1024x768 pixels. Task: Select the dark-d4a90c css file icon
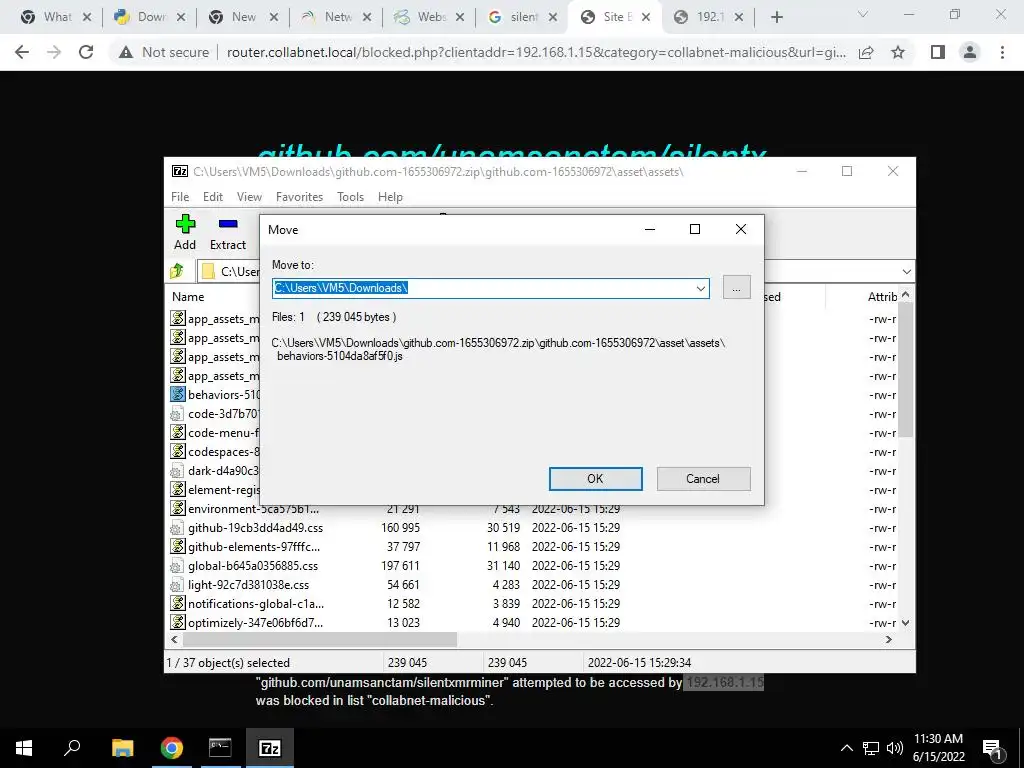click(177, 470)
